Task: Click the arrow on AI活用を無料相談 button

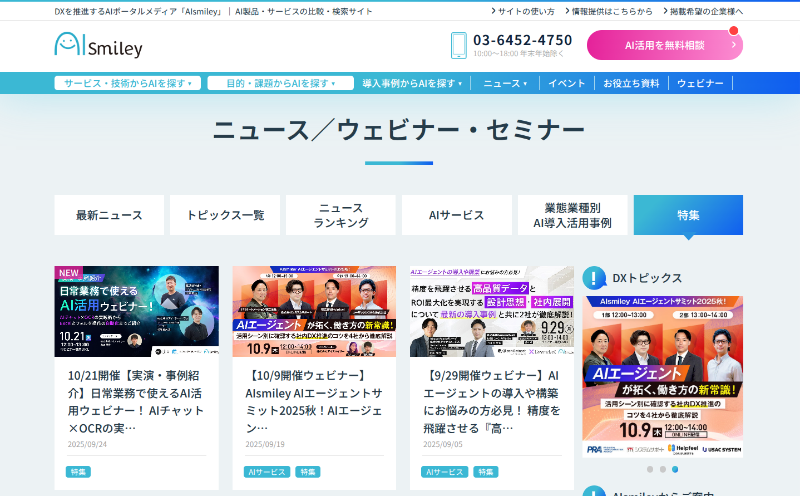Action: (734, 45)
